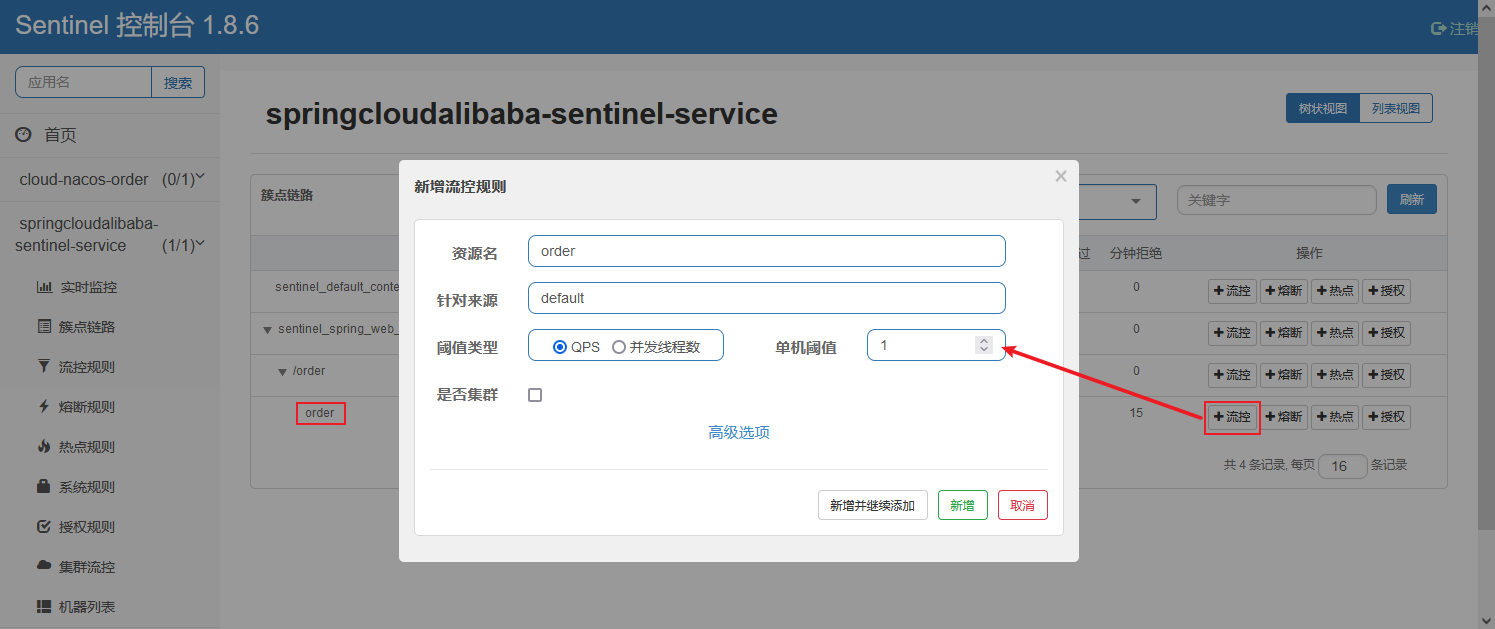Click the 系统规则 lock icon
Viewport: 1495px width, 629px height.
tap(44, 487)
